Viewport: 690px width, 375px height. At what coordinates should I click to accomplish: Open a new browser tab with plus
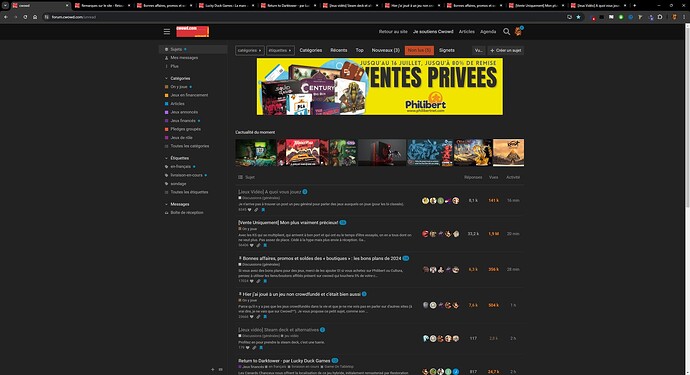(x=635, y=6)
